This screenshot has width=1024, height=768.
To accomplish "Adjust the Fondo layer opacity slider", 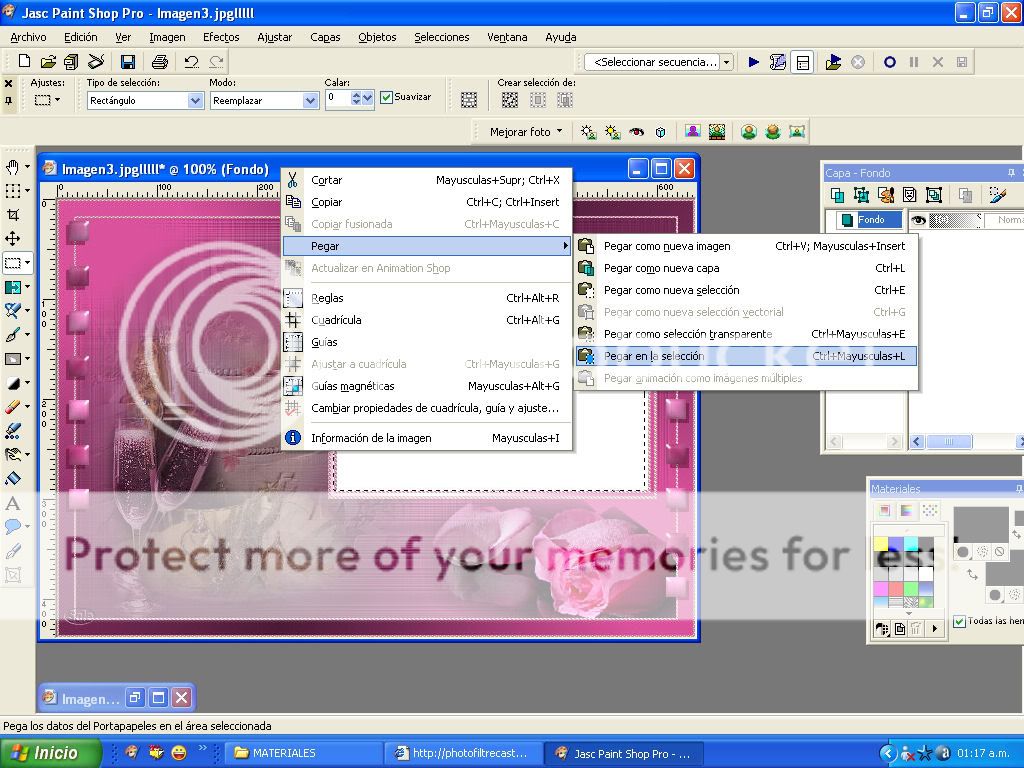I will tap(955, 220).
